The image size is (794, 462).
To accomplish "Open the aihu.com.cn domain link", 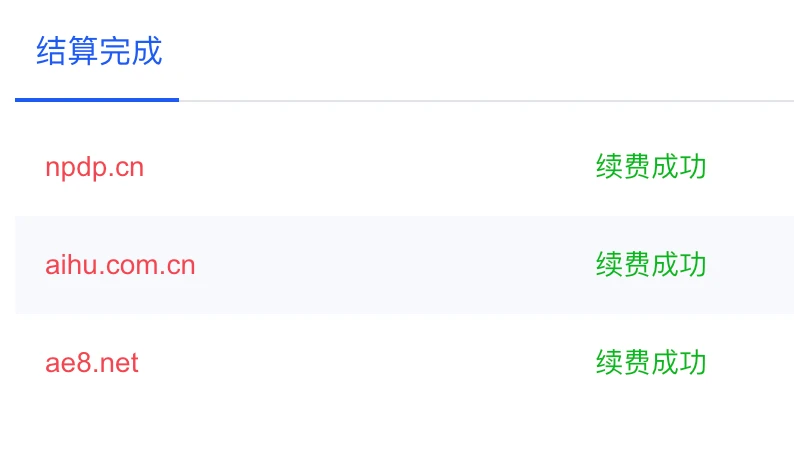I will click(120, 265).
